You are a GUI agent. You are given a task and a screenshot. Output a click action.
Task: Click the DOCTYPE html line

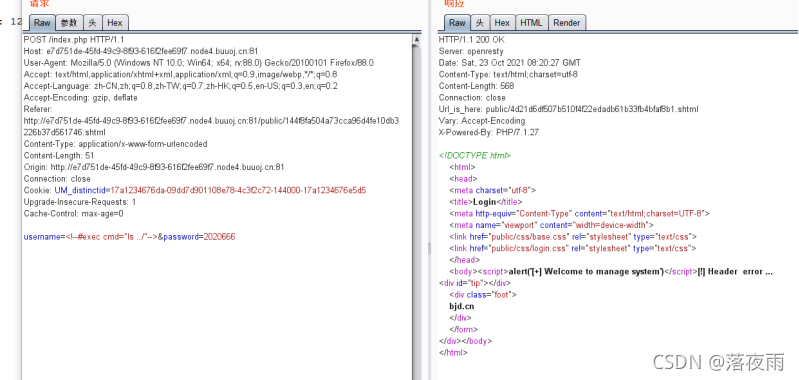(x=474, y=155)
